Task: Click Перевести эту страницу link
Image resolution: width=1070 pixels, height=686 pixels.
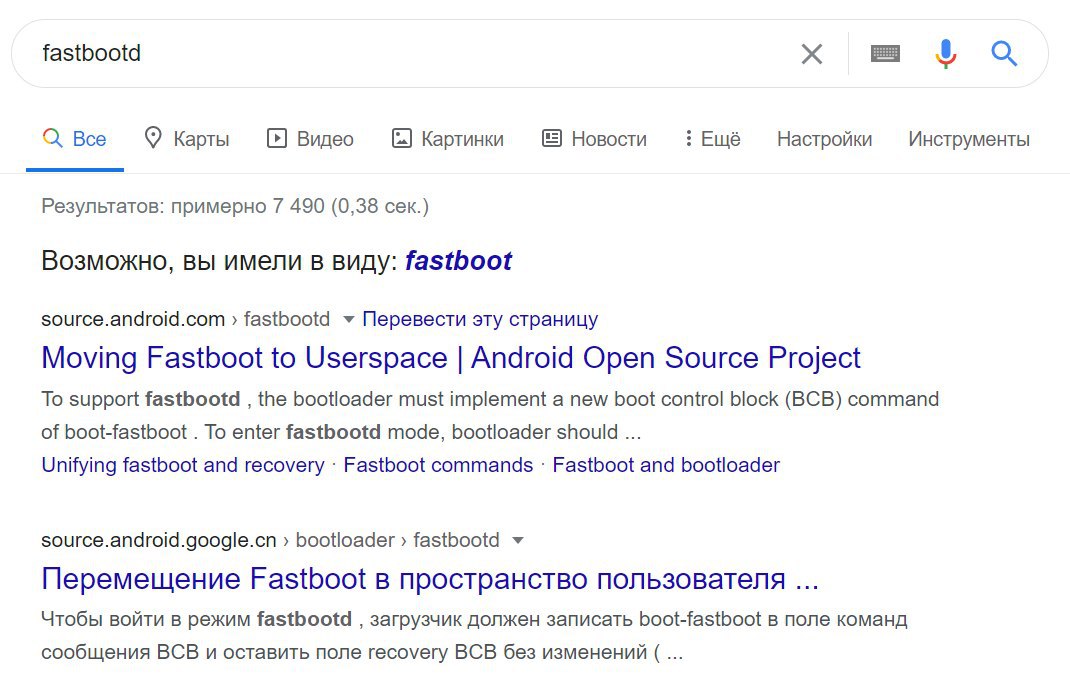Action: (x=480, y=319)
